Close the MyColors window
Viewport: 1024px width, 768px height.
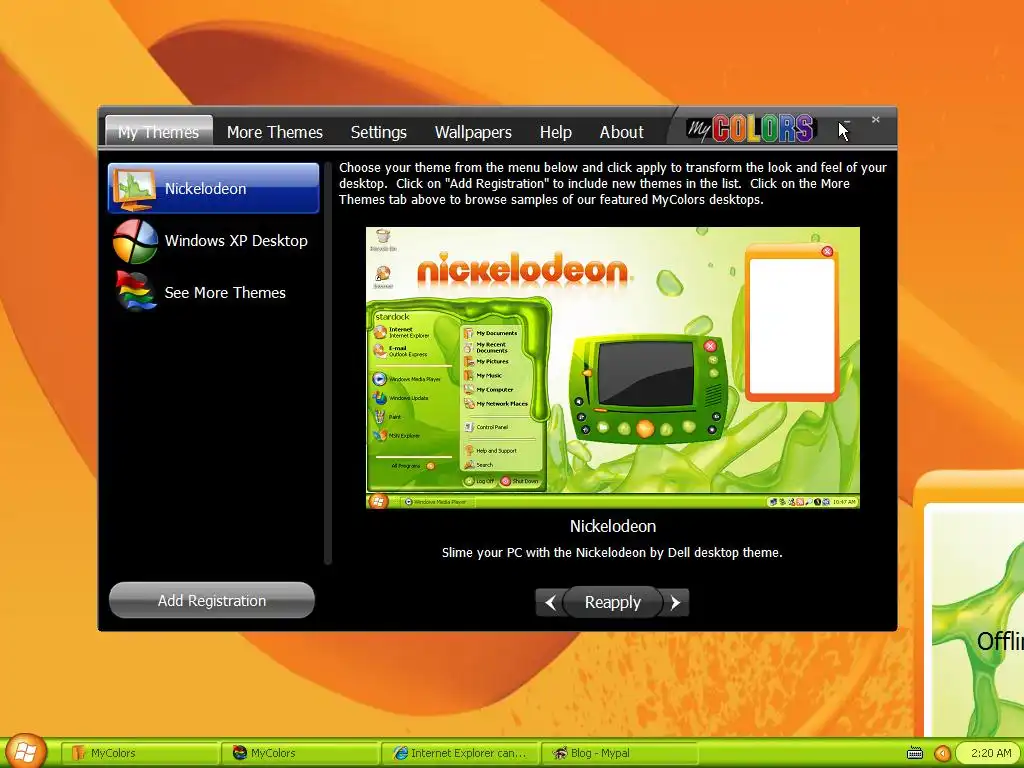pos(876,120)
